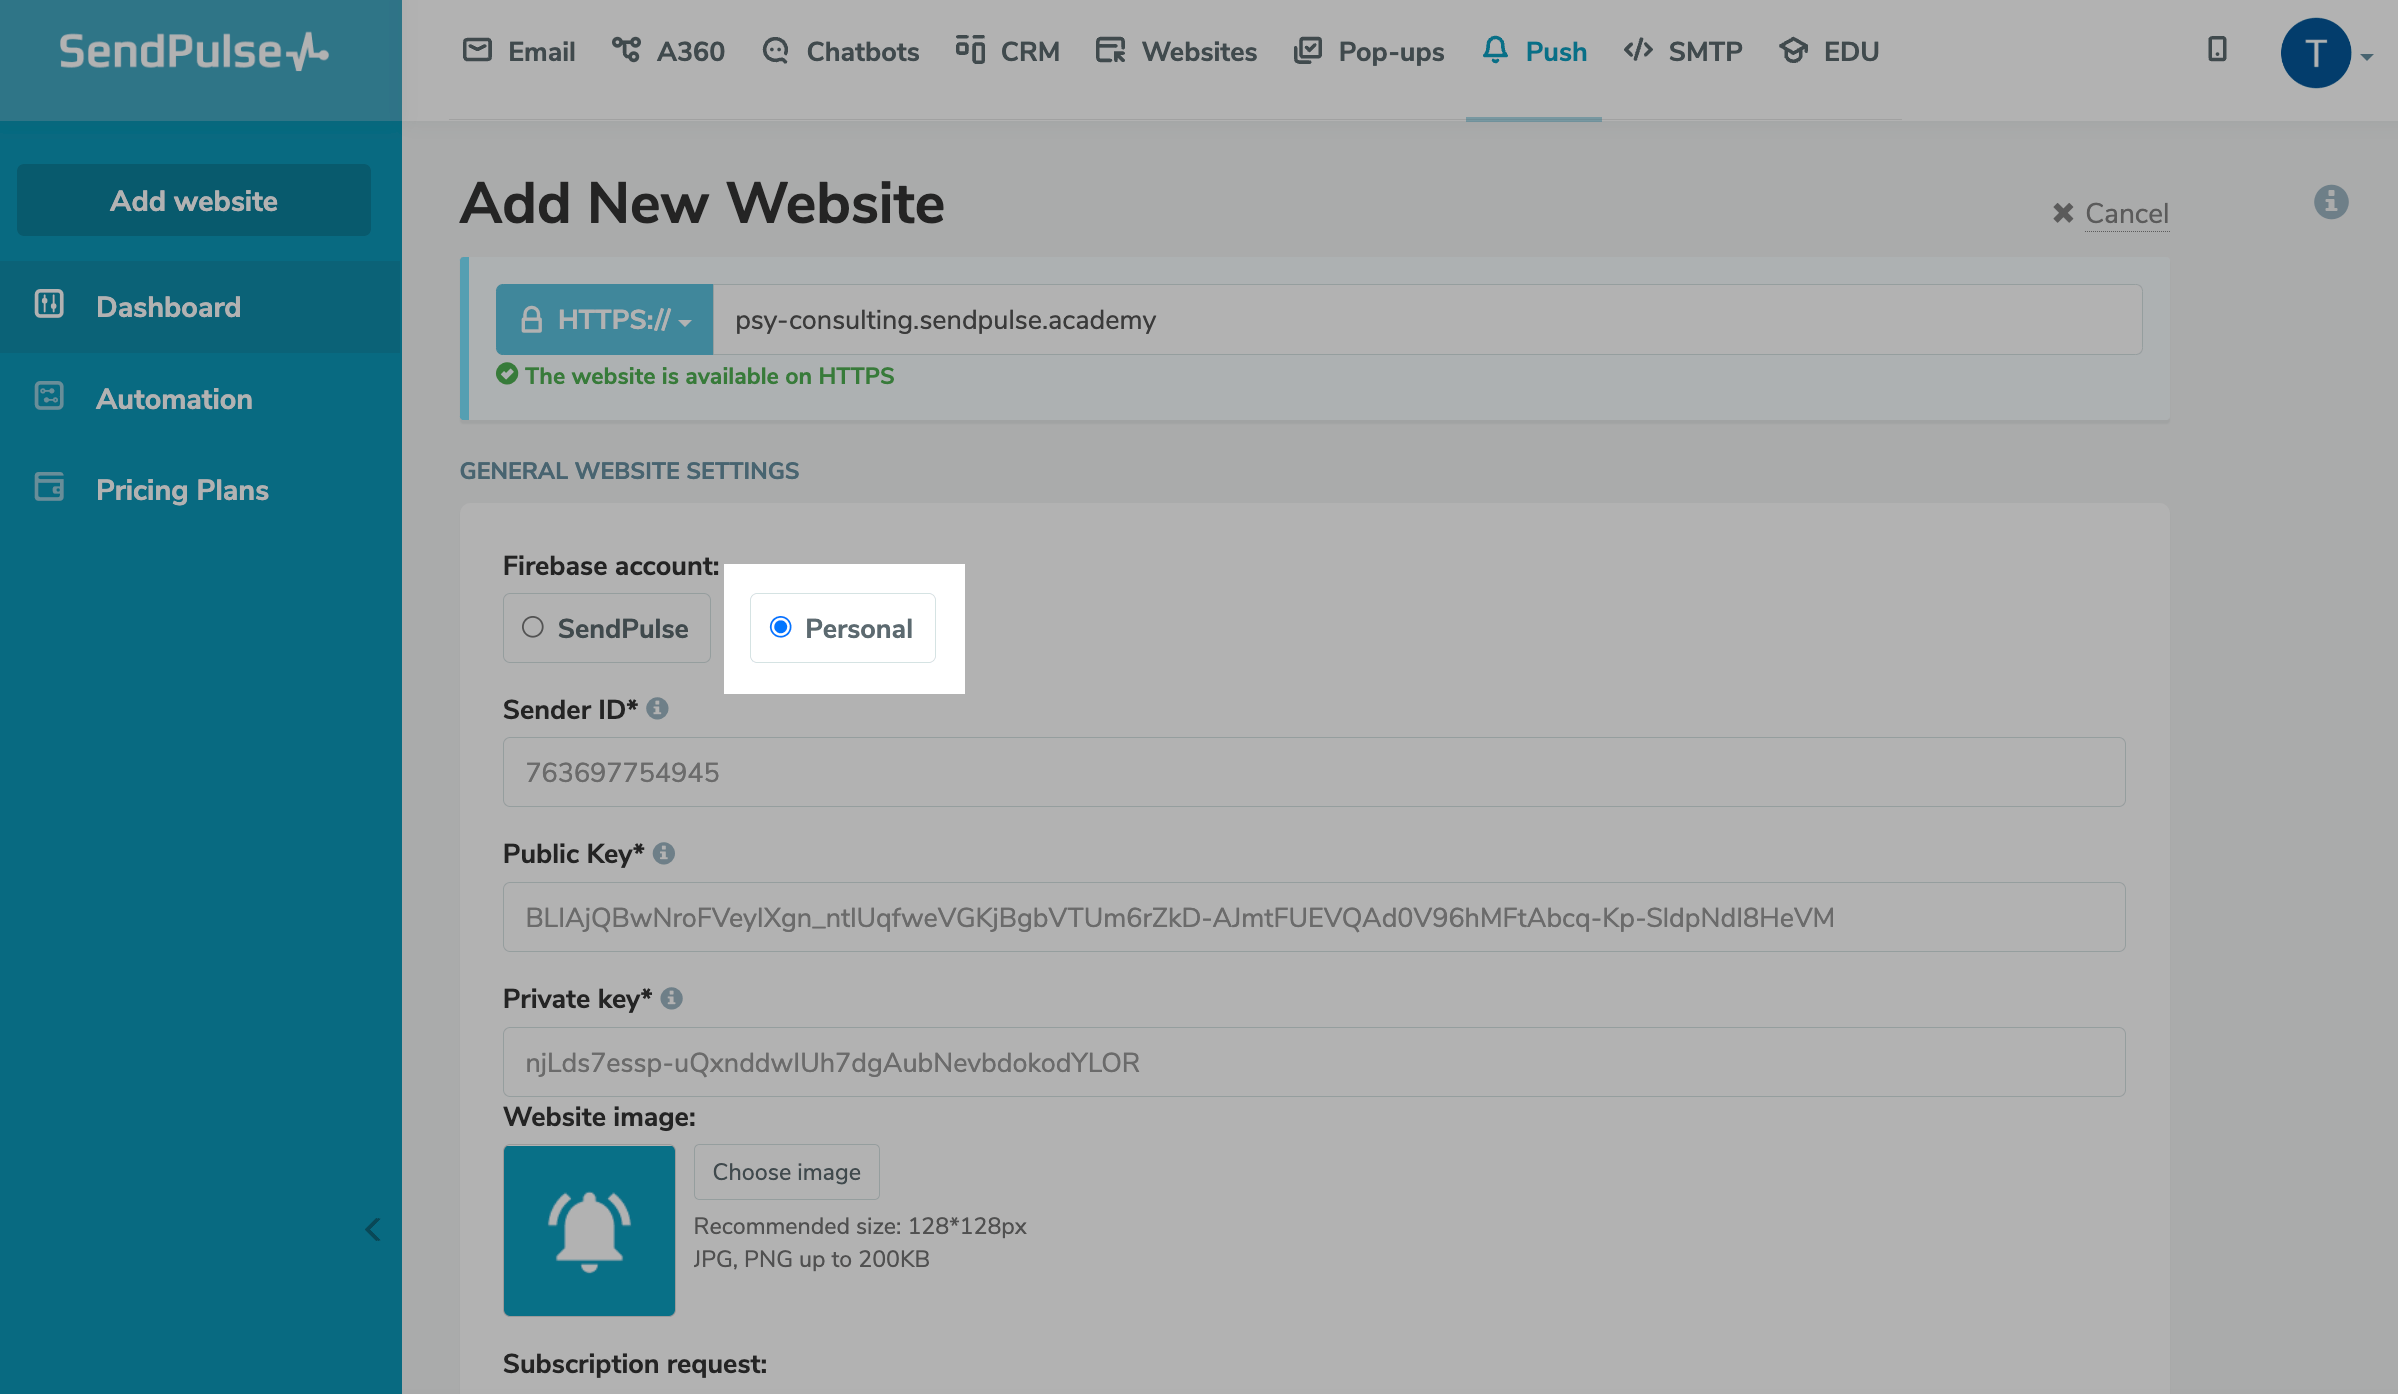2398x1394 pixels.
Task: Click the bell website image thumbnail
Action: 589,1230
